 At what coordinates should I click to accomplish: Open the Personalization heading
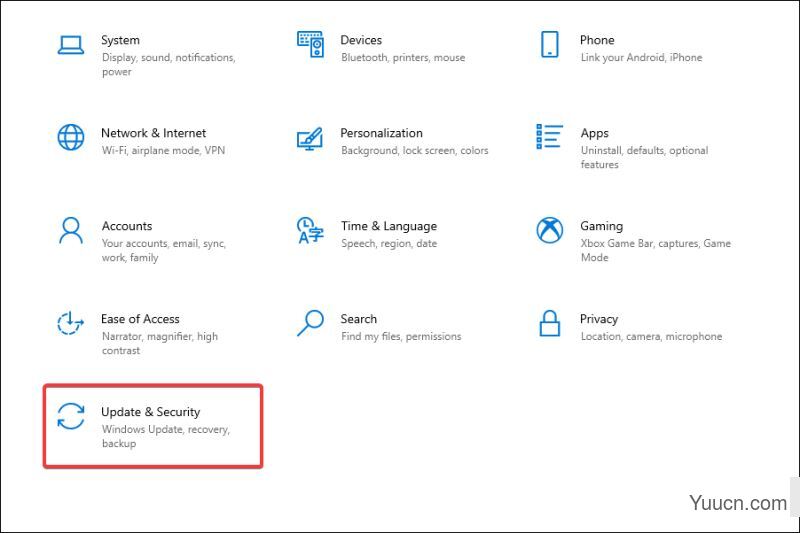tap(381, 133)
